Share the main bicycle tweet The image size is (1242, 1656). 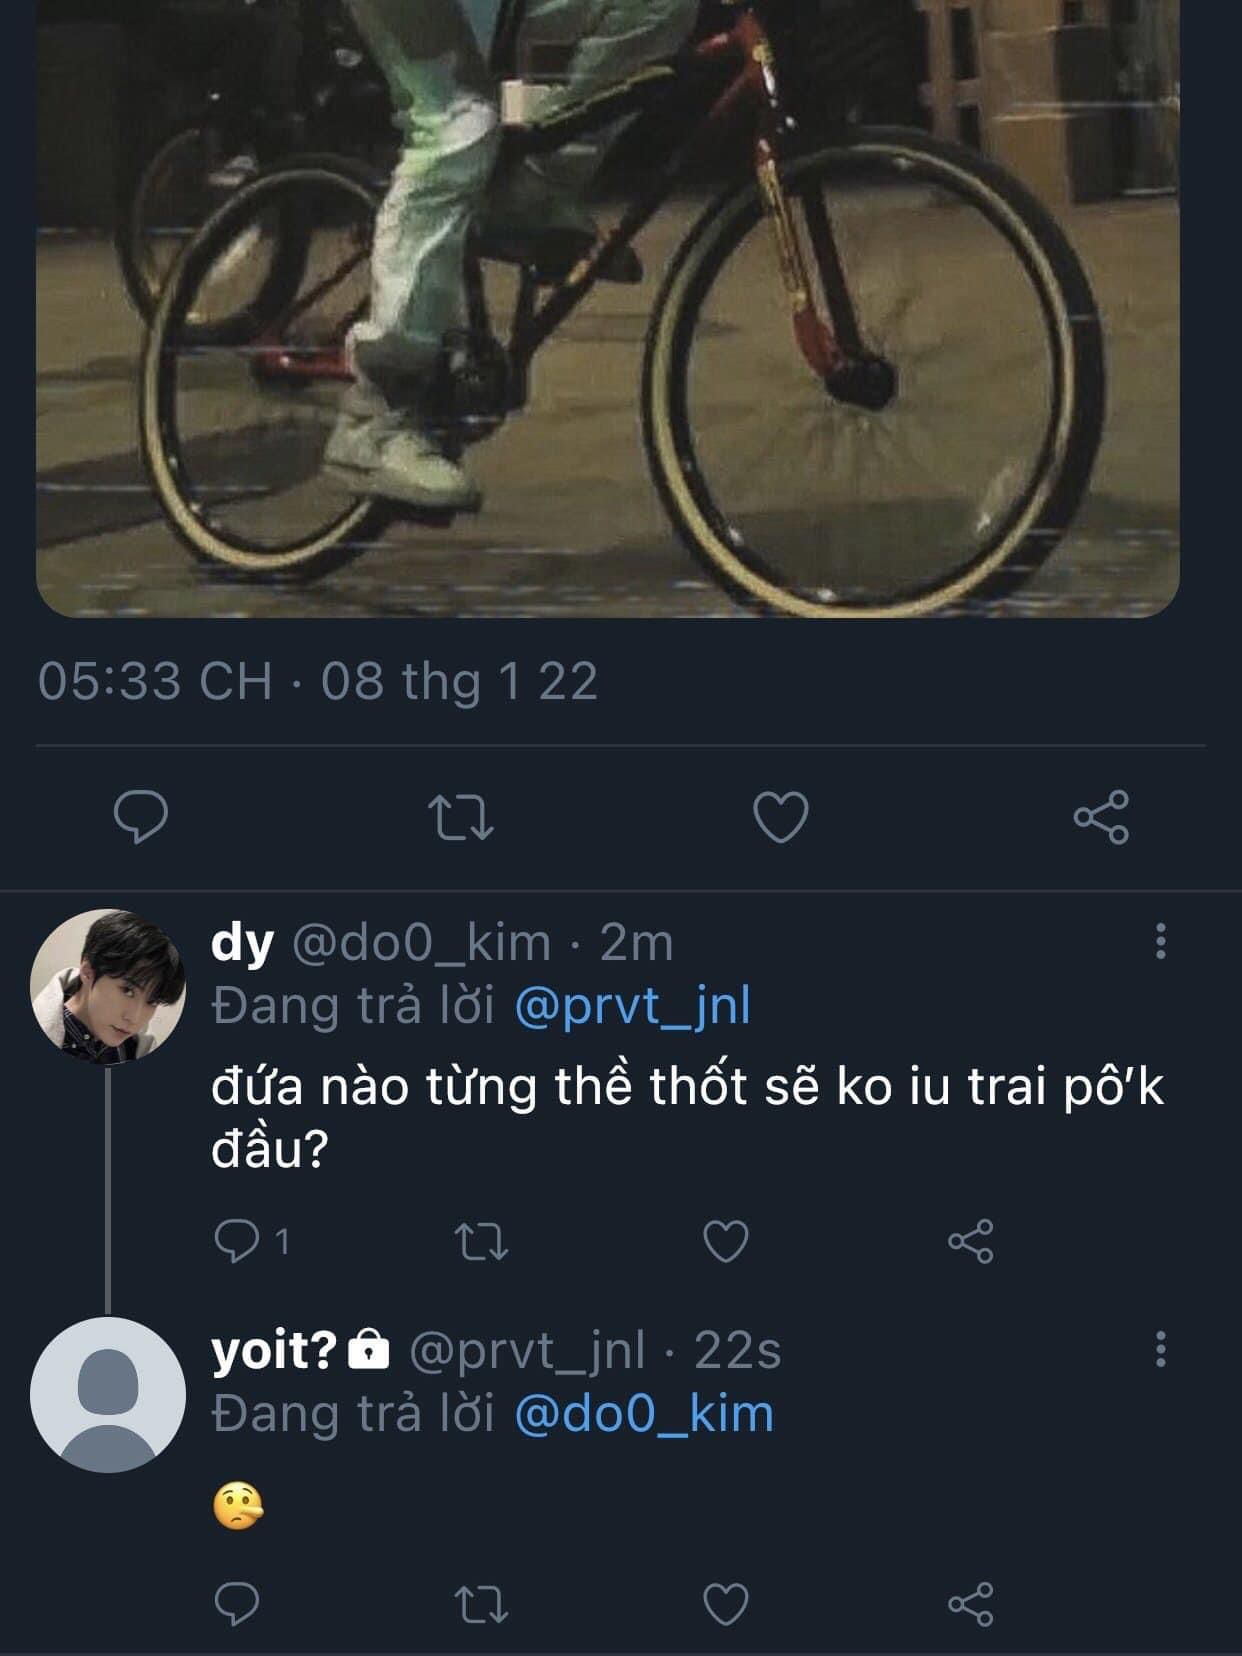click(x=1101, y=817)
